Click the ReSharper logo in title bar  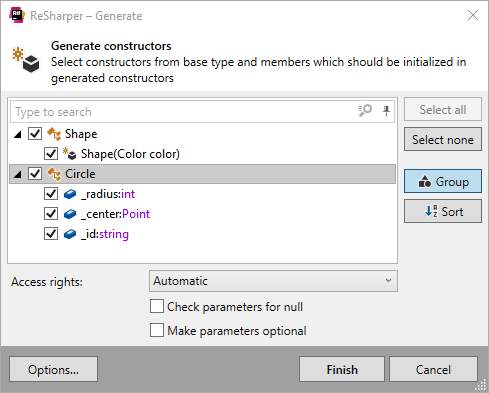pyautogui.click(x=17, y=15)
